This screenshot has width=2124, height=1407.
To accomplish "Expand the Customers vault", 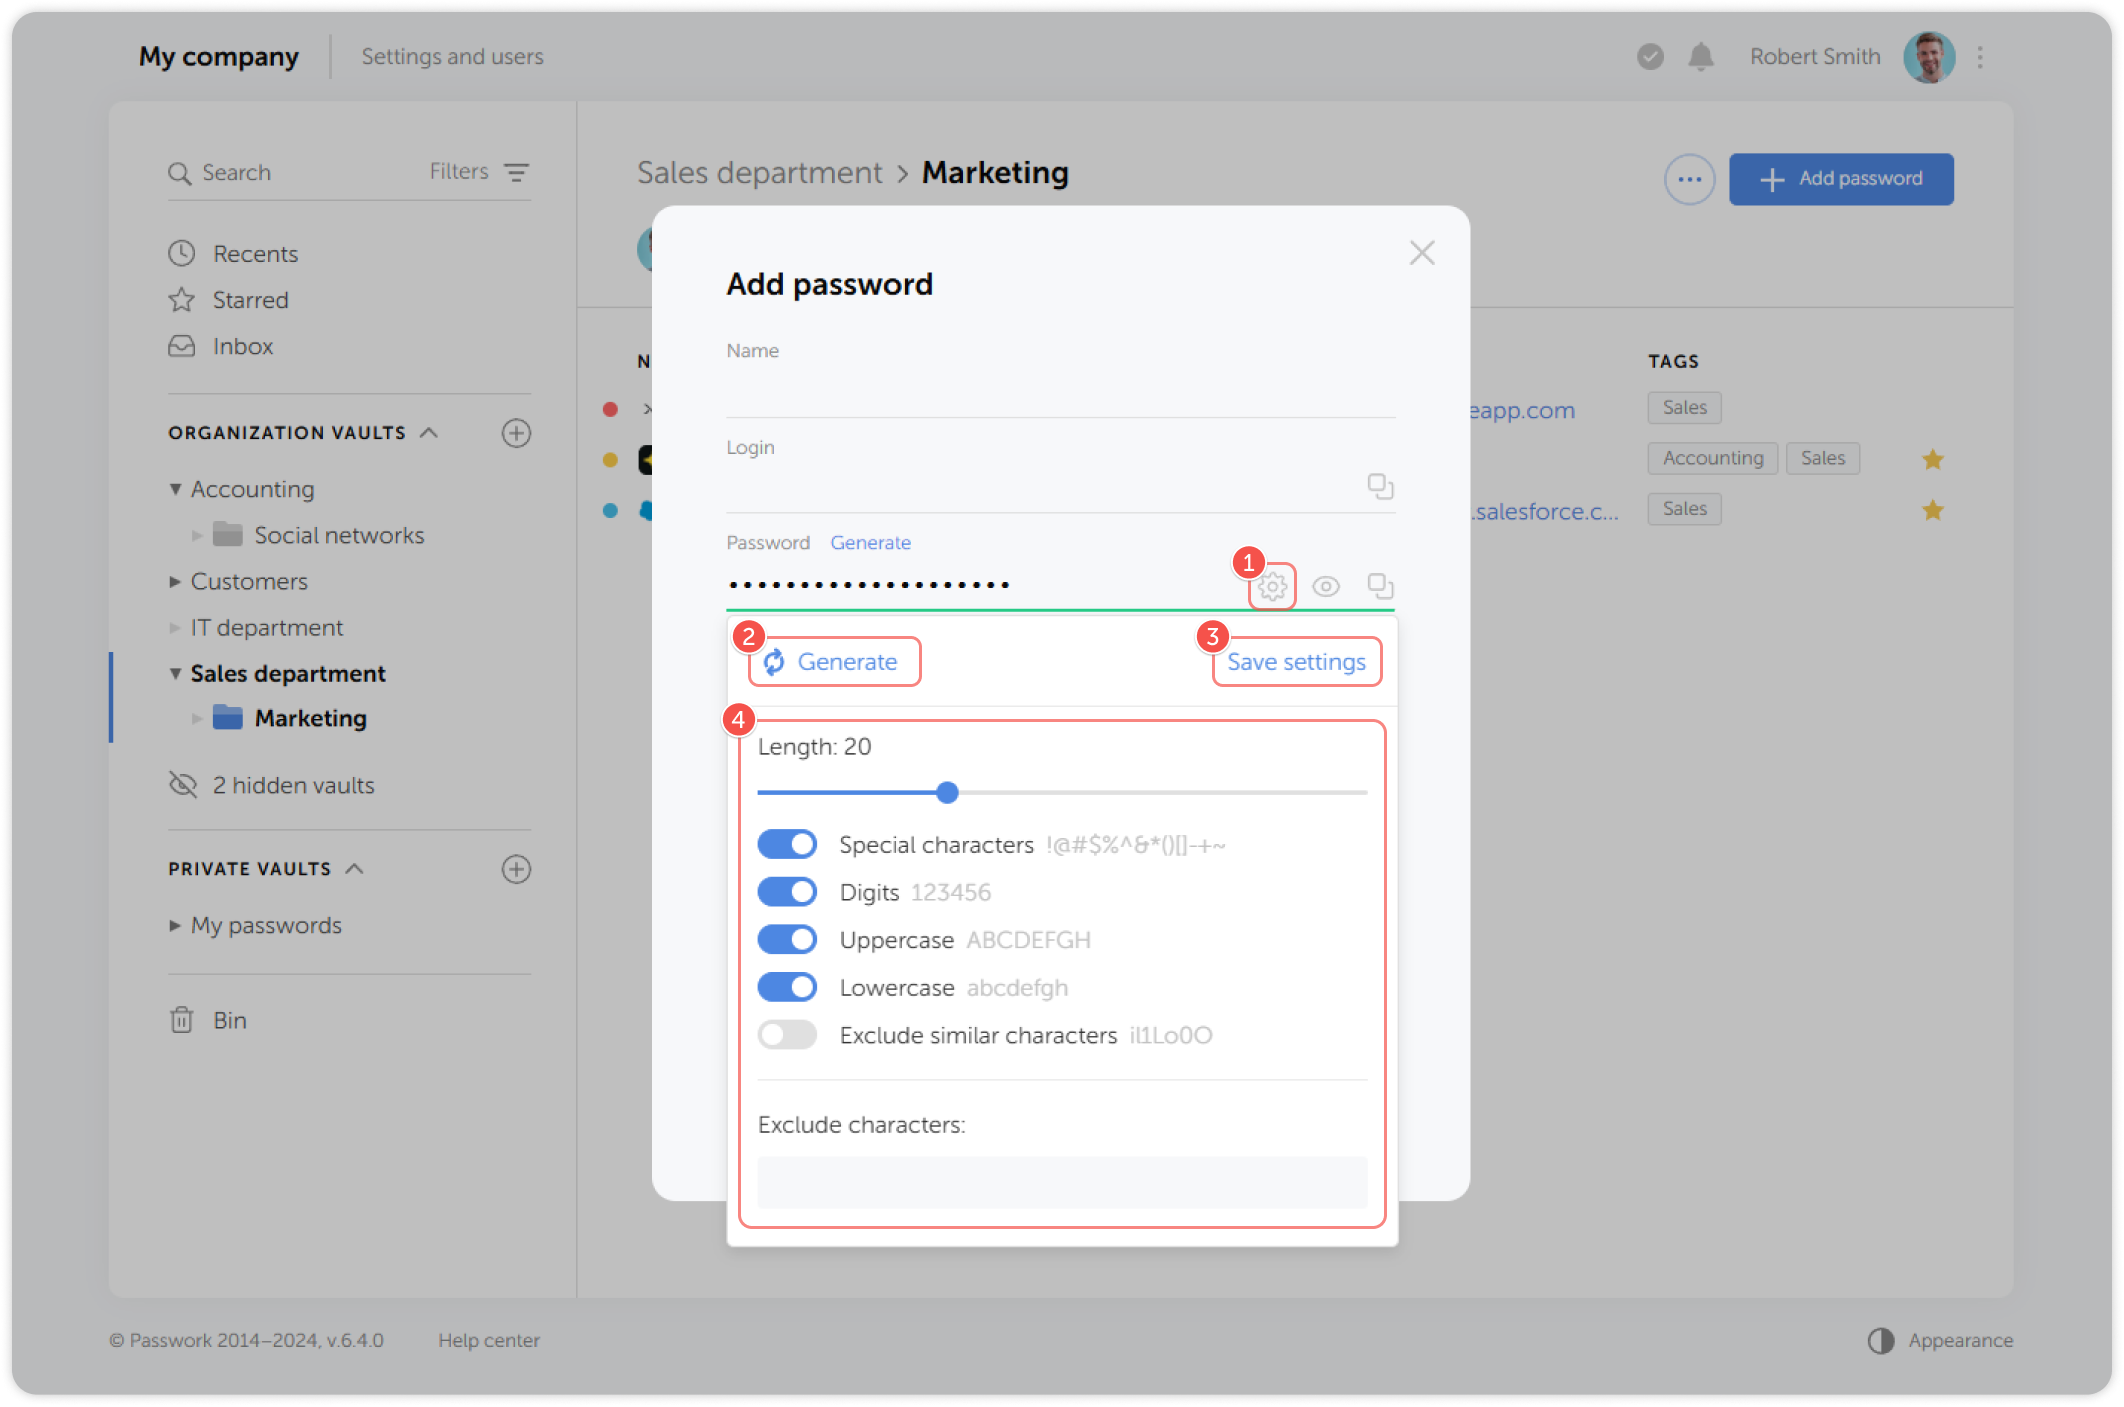I will (x=175, y=581).
